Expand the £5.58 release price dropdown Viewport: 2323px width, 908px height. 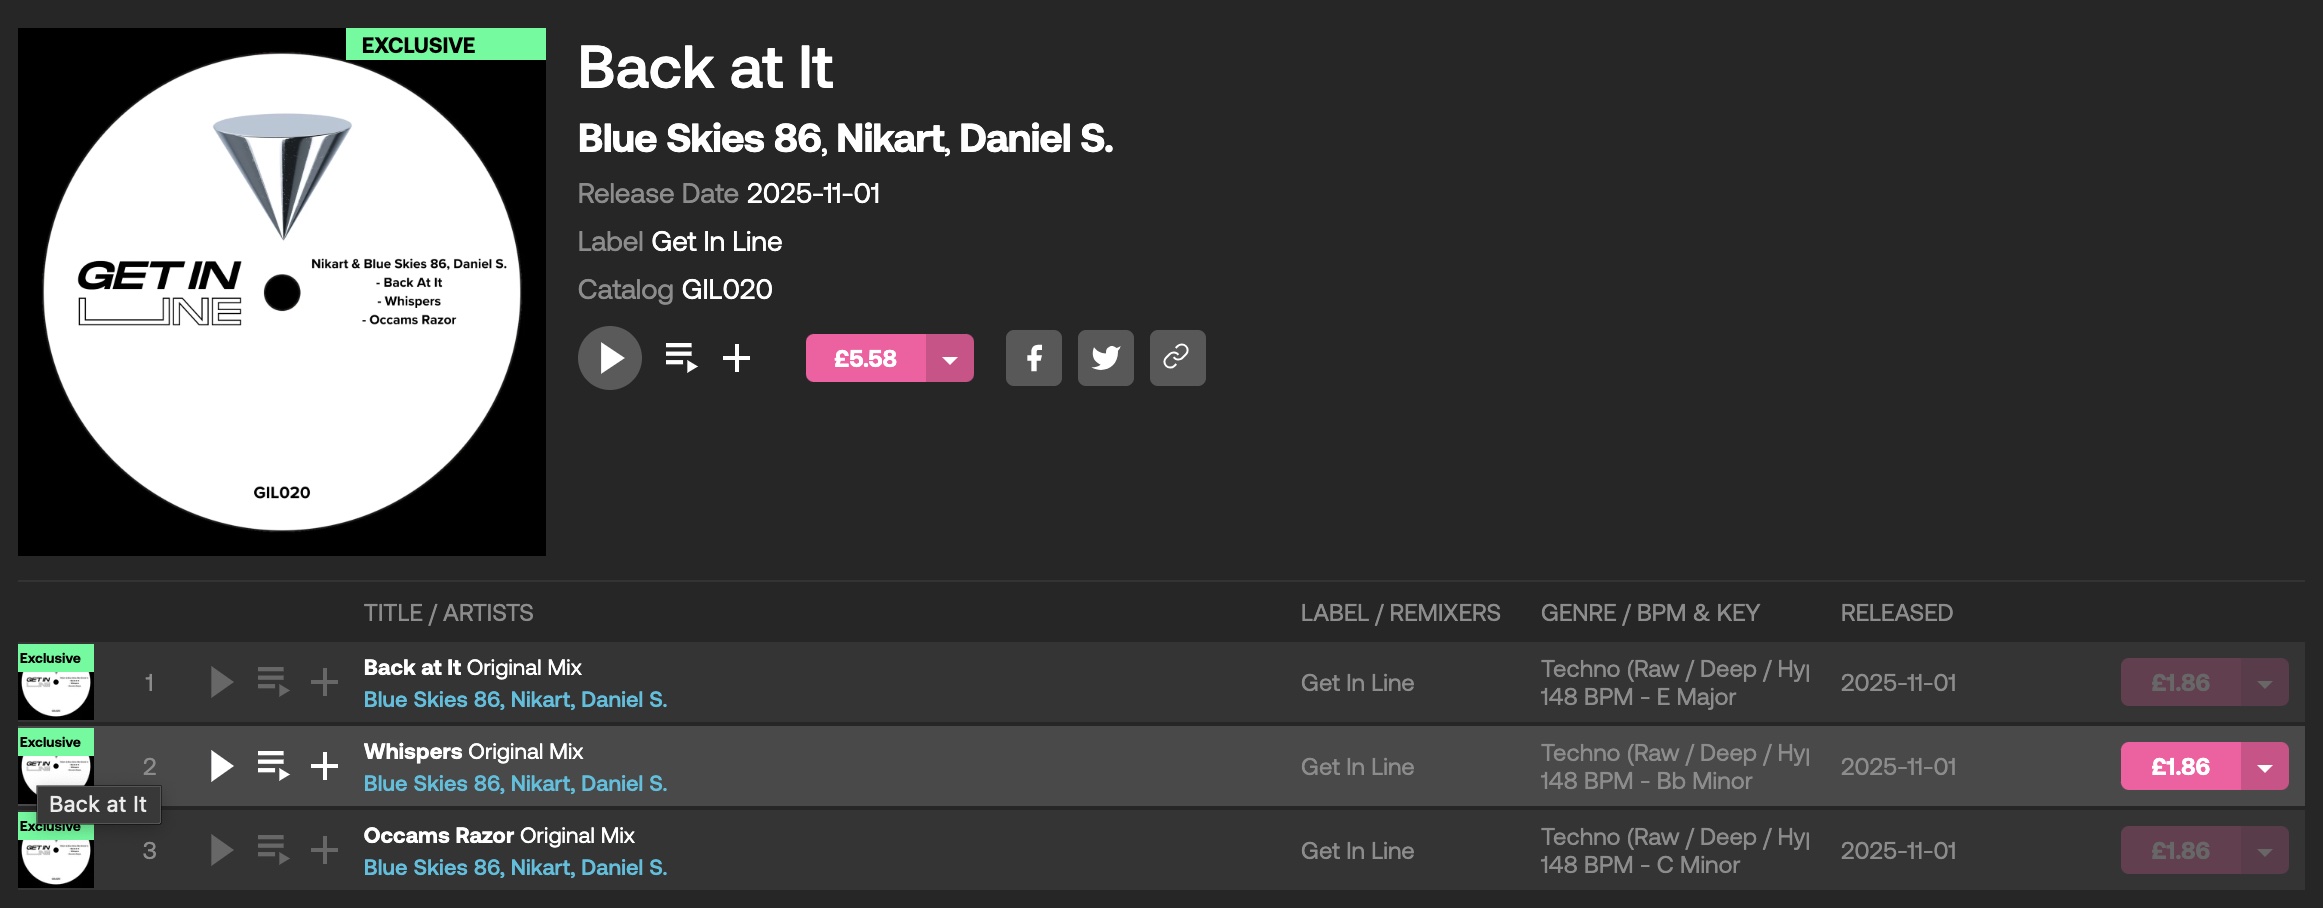(950, 358)
